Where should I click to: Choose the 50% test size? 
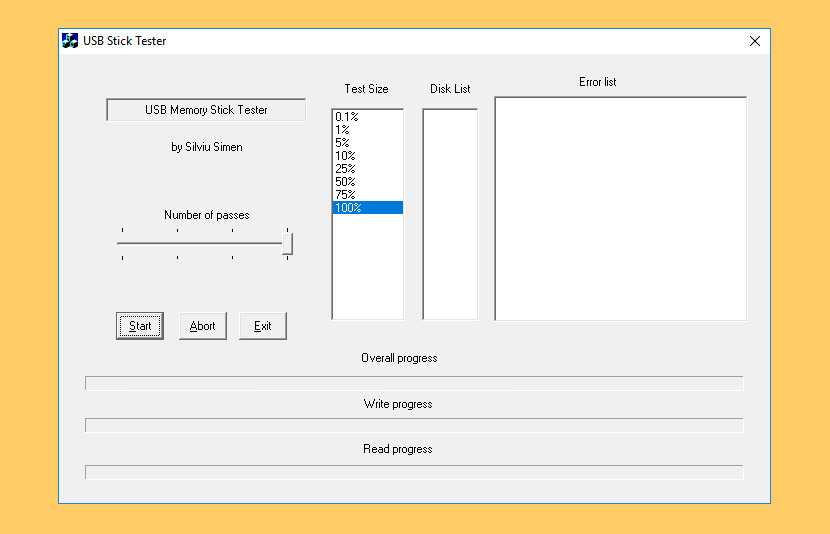pyautogui.click(x=345, y=182)
